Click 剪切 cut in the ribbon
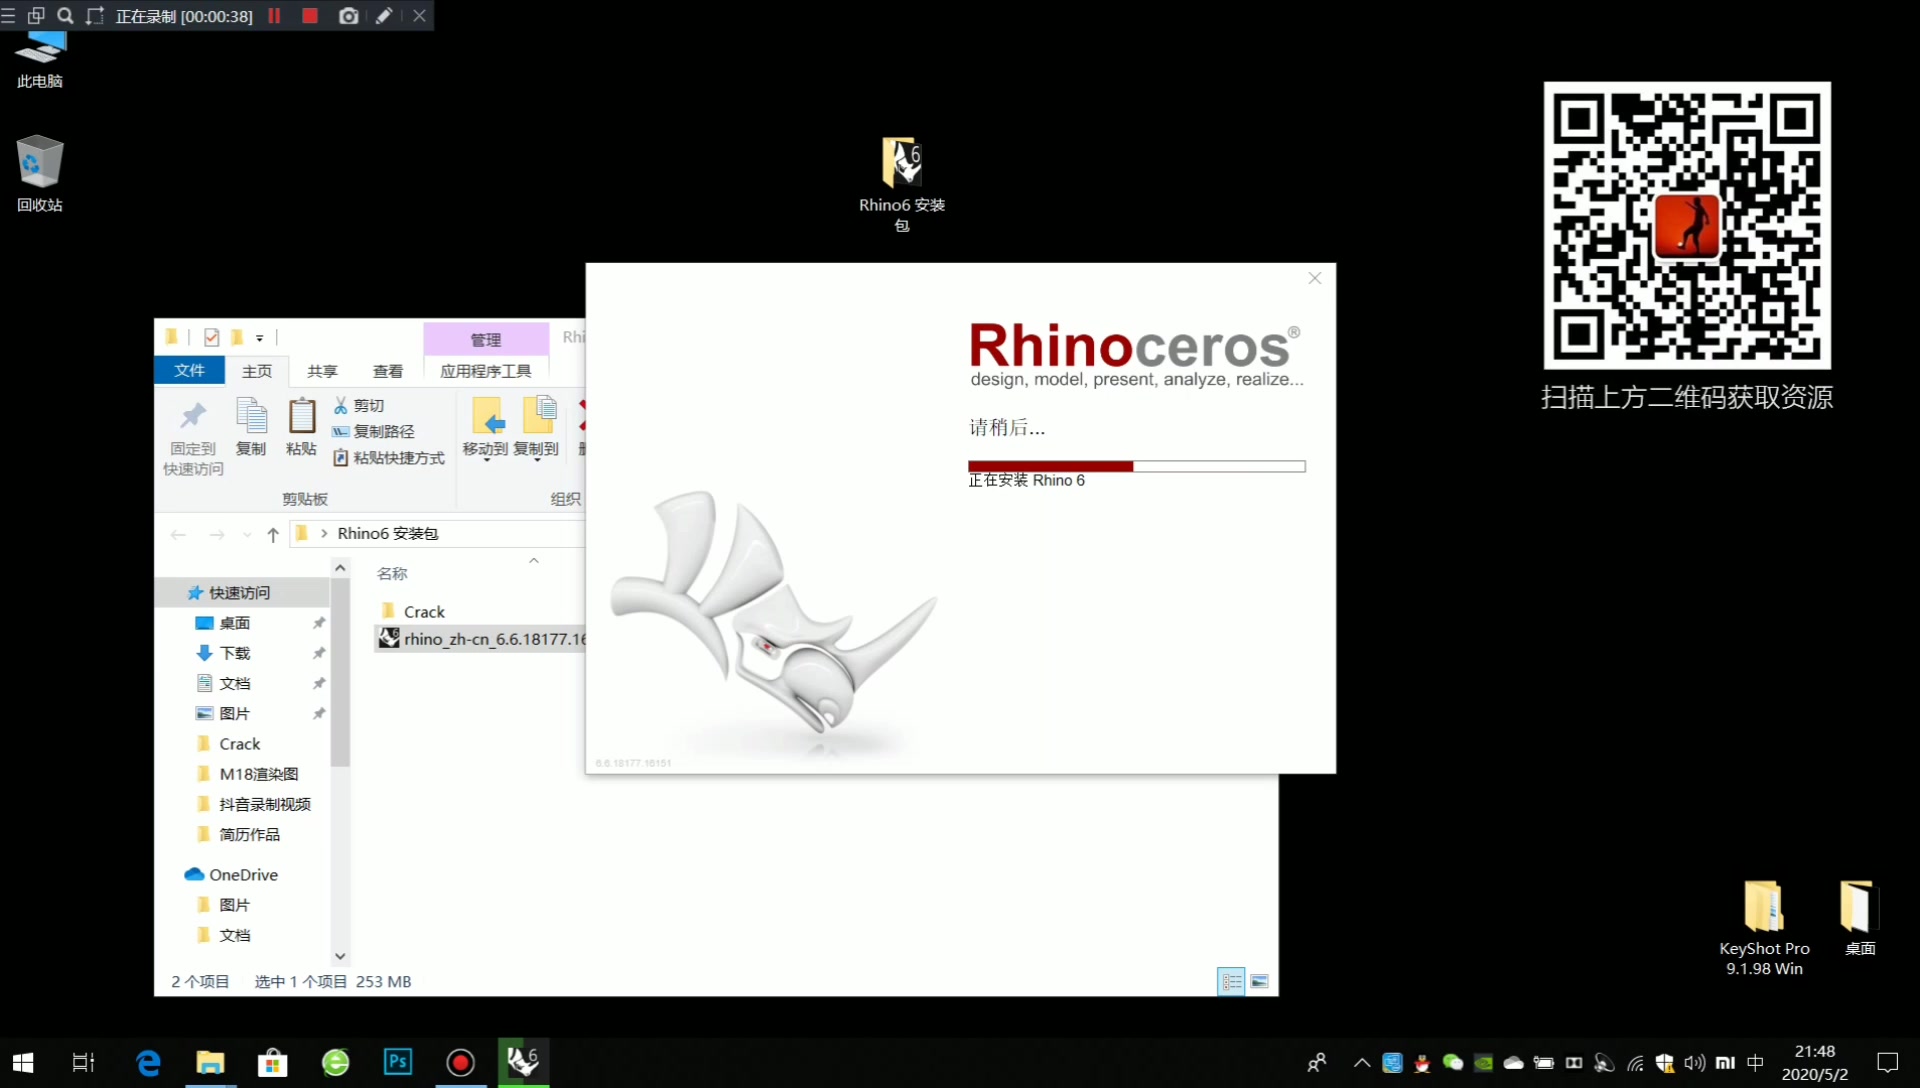 pos(358,405)
